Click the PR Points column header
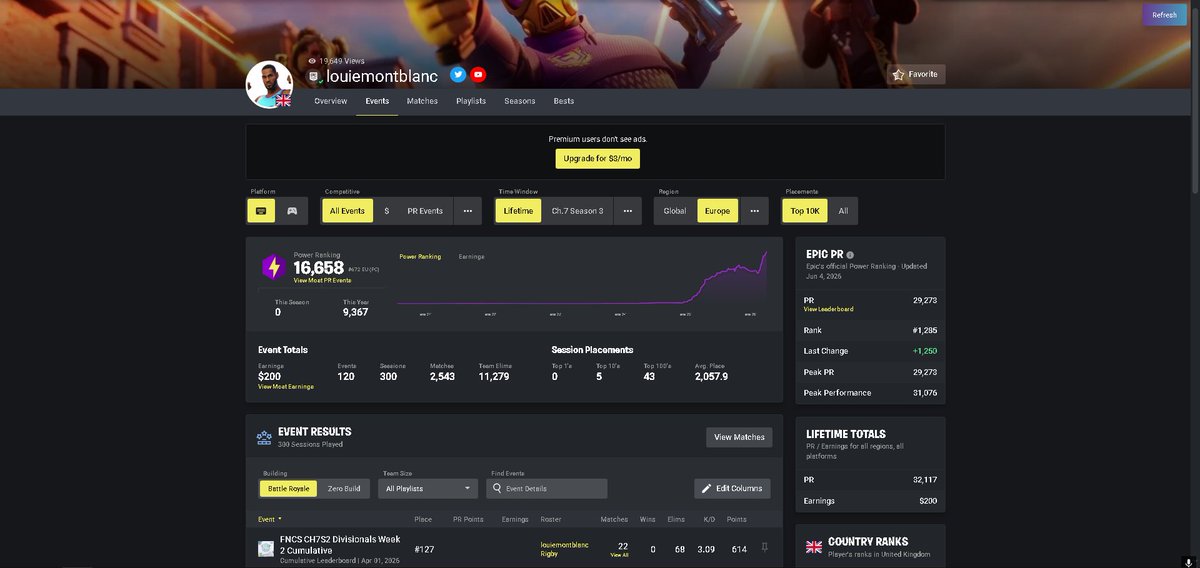This screenshot has width=1200, height=568. tap(469, 519)
